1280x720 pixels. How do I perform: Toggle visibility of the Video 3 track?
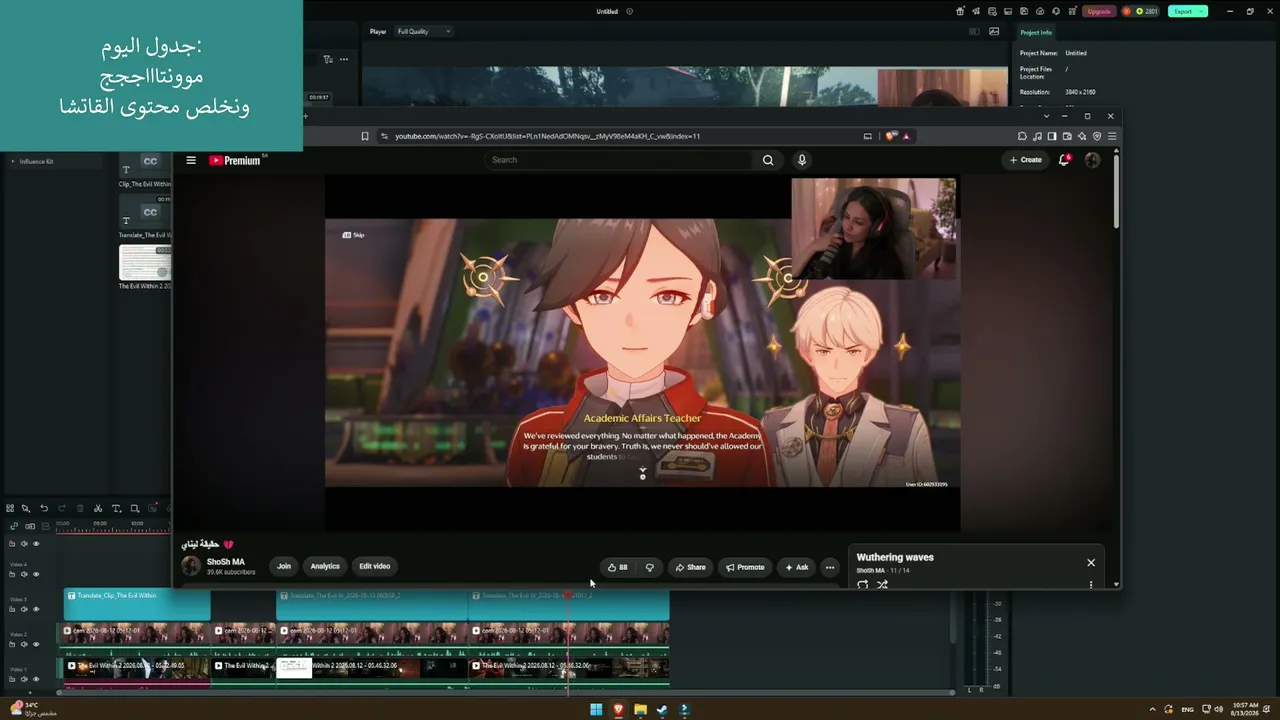(x=36, y=609)
